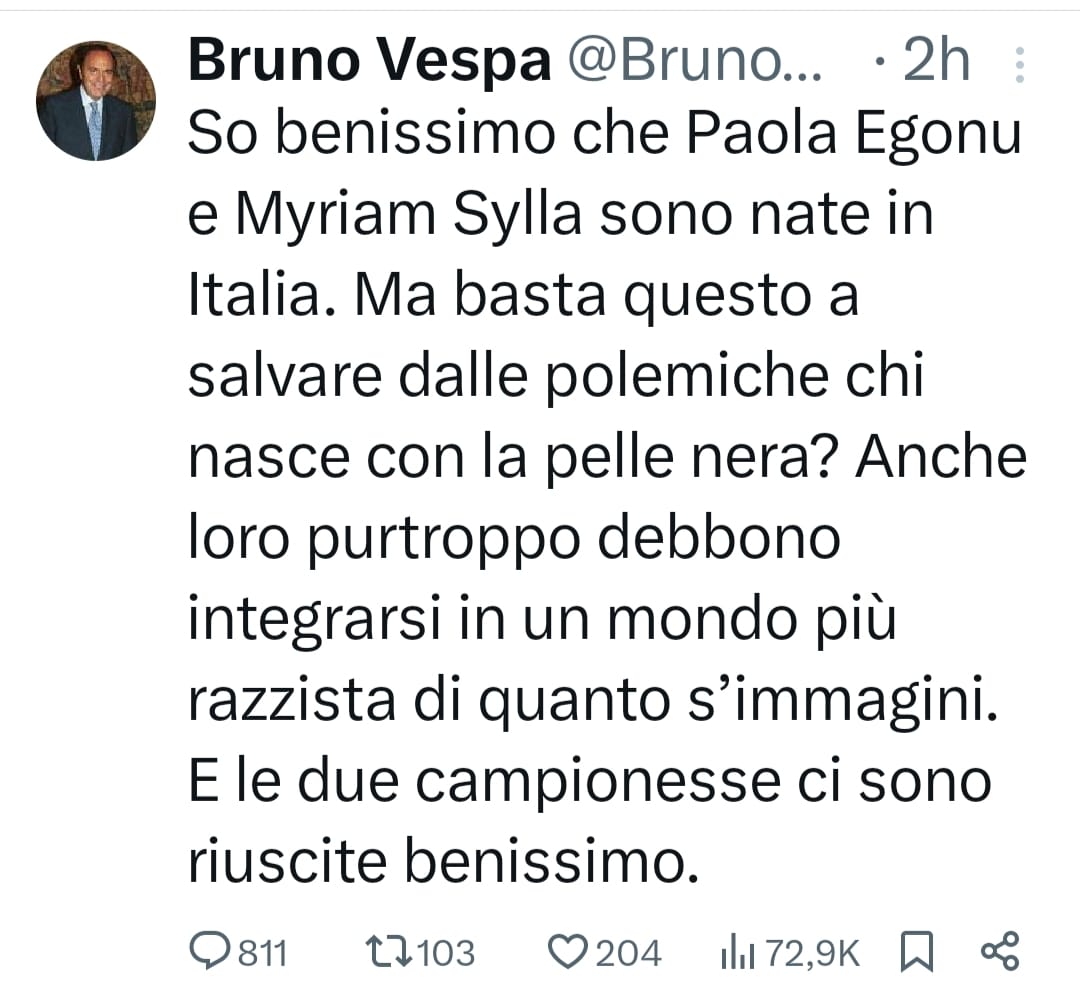
Task: Like the tweet with the heart icon
Action: point(570,952)
